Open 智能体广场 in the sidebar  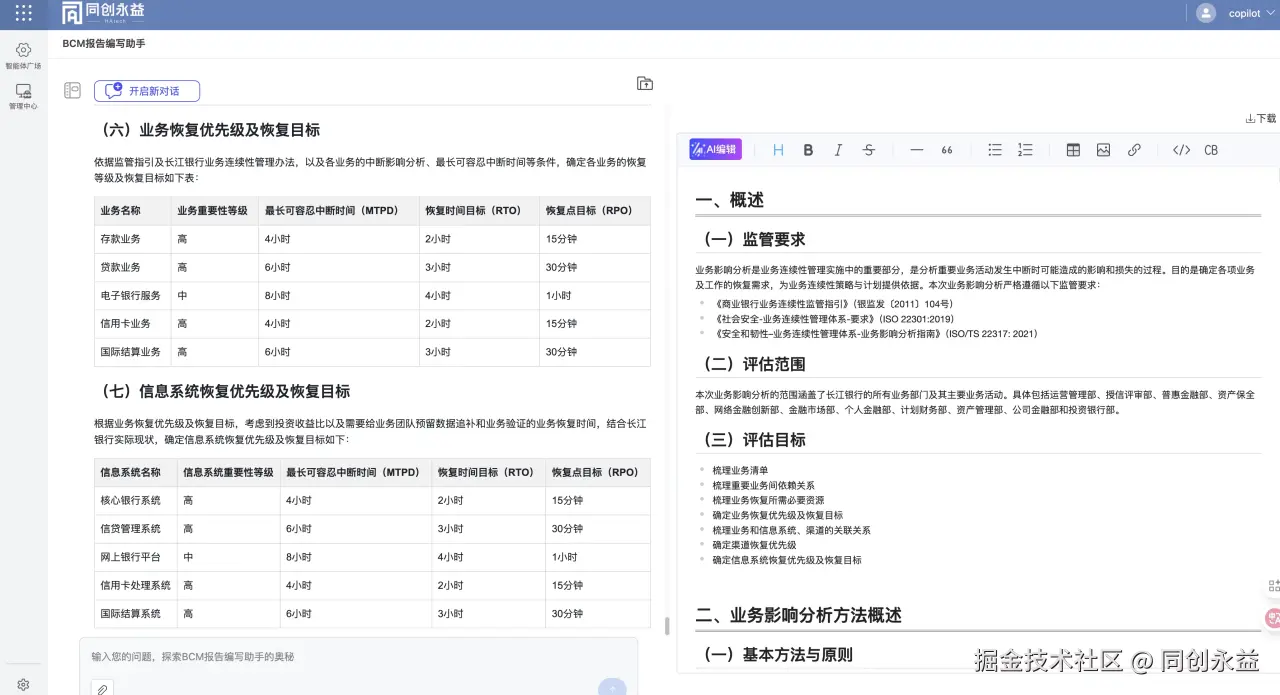(x=23, y=55)
